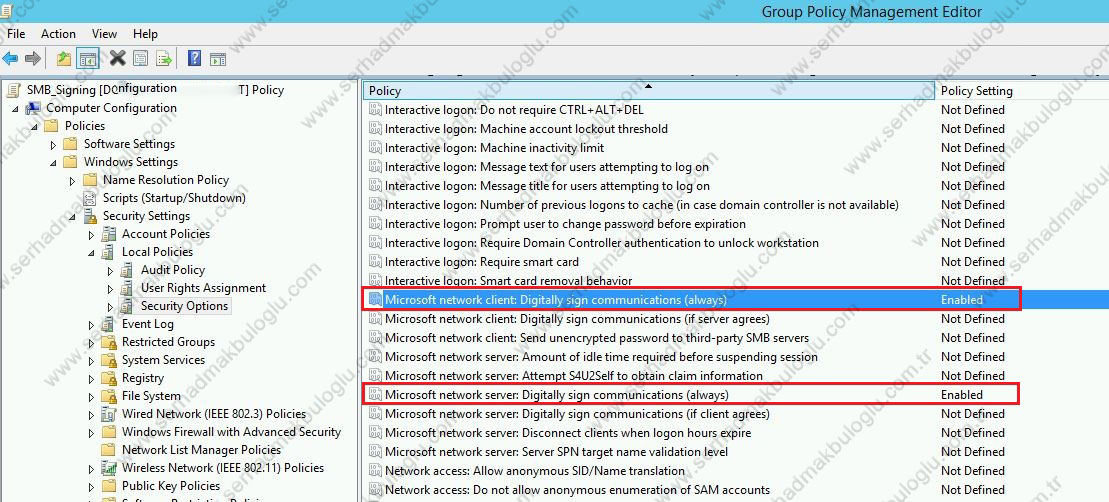Click the Properties toolbar icon
The height and width of the screenshot is (502, 1109).
[x=141, y=59]
